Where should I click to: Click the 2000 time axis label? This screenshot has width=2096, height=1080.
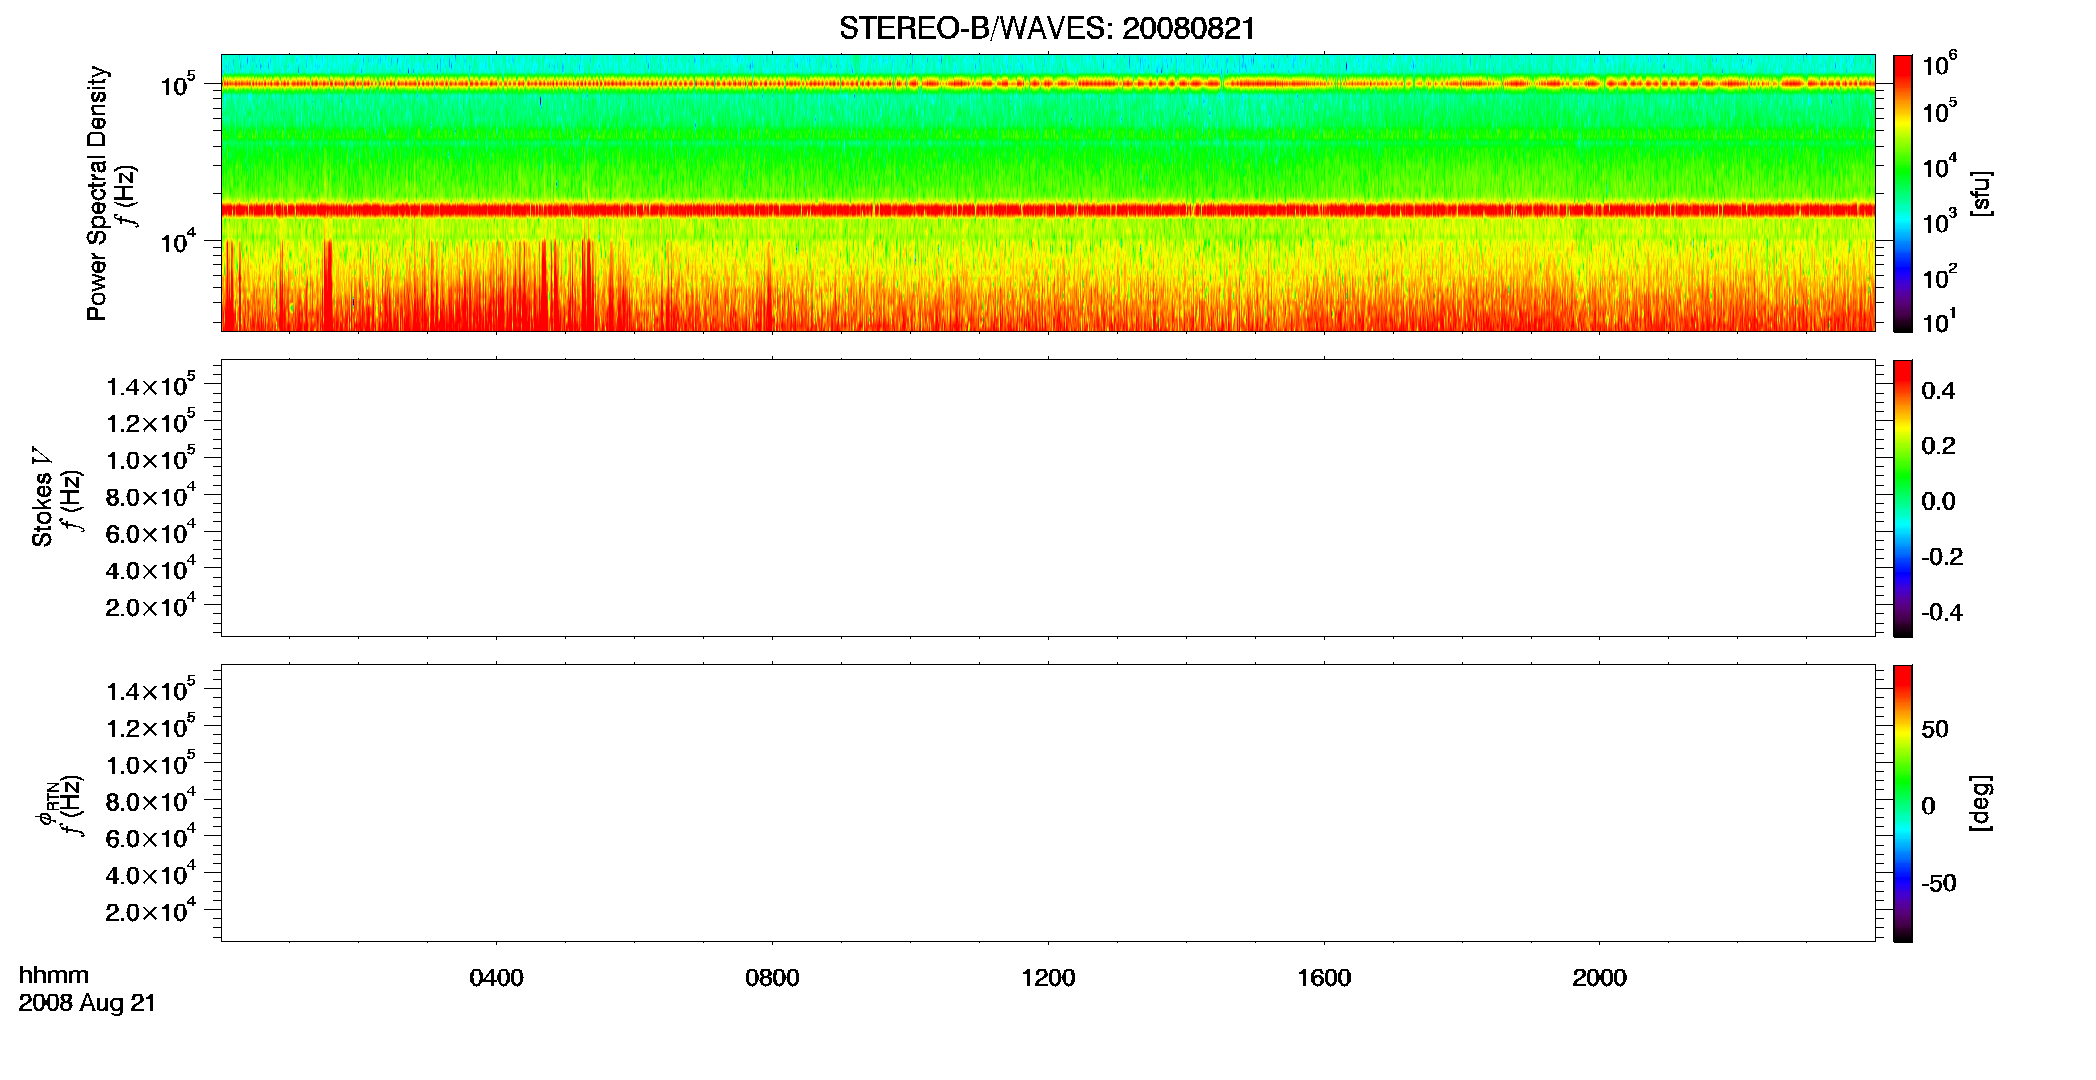coord(1599,978)
